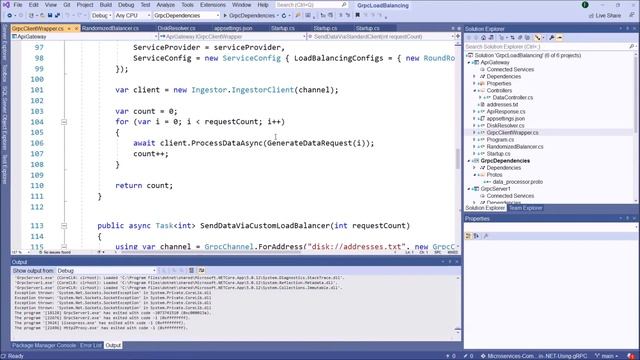Open the File menu
Image resolution: width=640 pixels, height=360 pixels.
[18, 5]
